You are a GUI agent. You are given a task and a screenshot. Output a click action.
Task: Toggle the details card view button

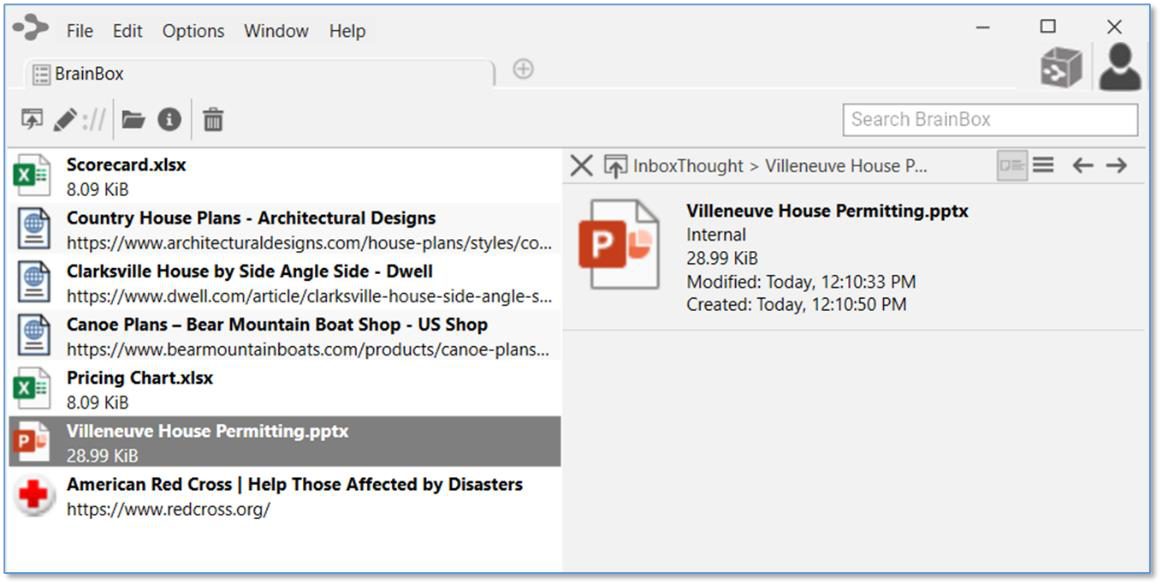tap(1012, 166)
